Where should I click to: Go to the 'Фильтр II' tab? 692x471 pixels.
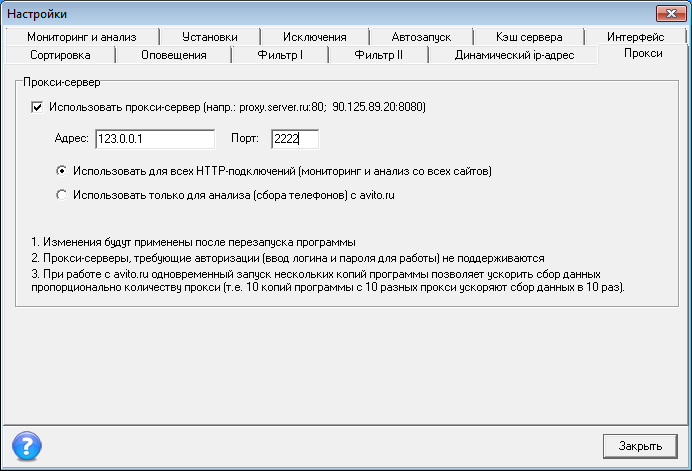[378, 55]
